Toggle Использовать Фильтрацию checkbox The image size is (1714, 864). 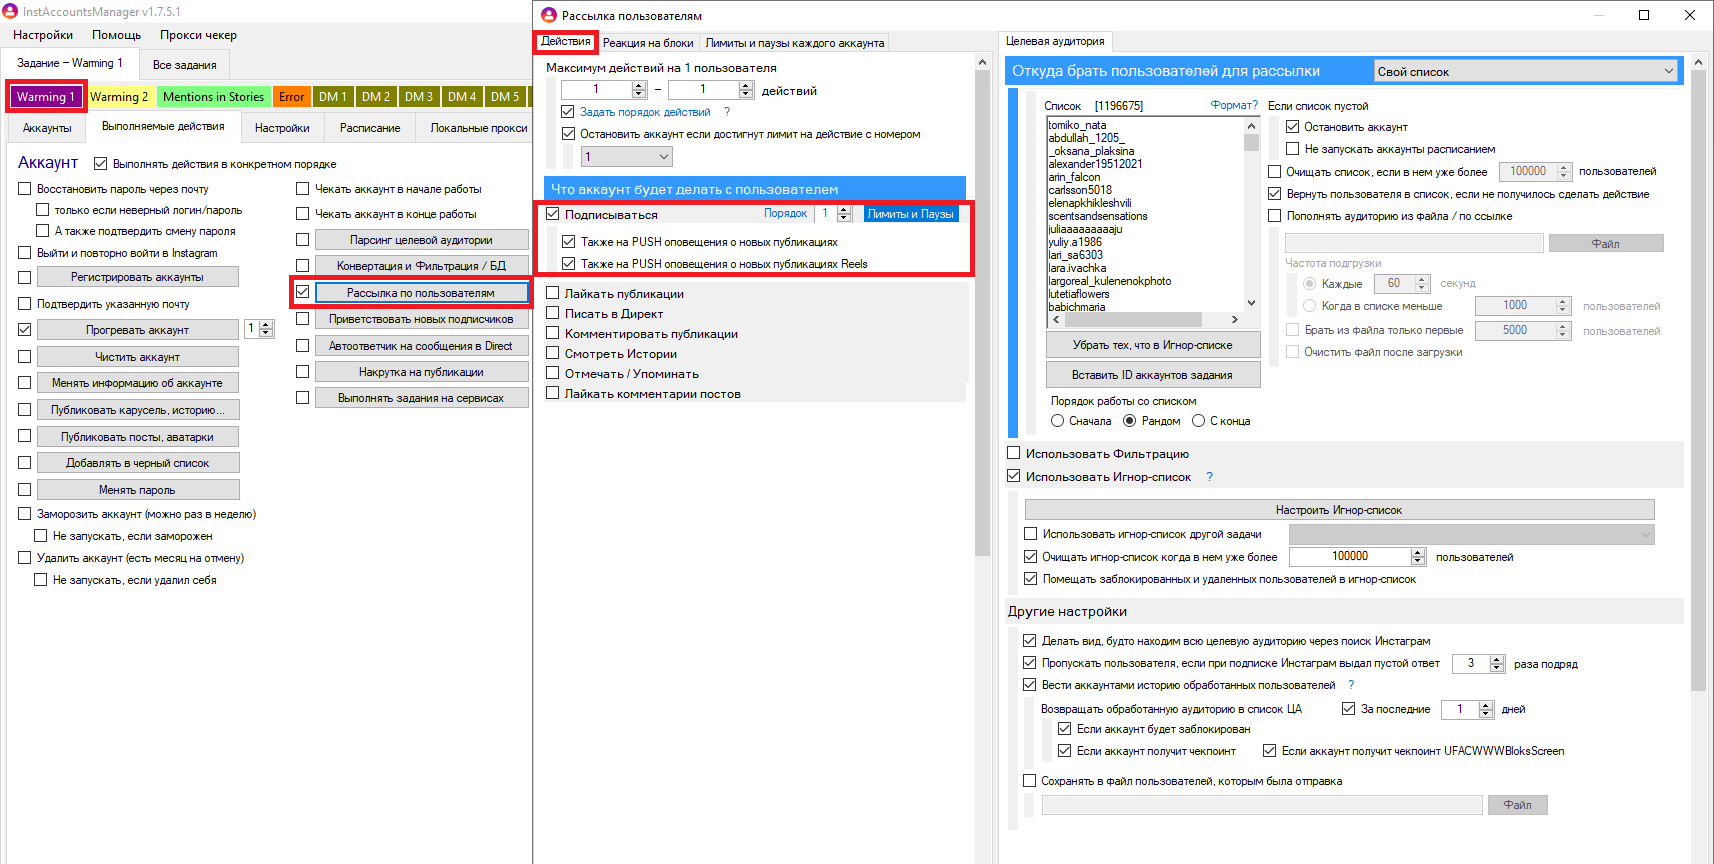[x=1013, y=453]
